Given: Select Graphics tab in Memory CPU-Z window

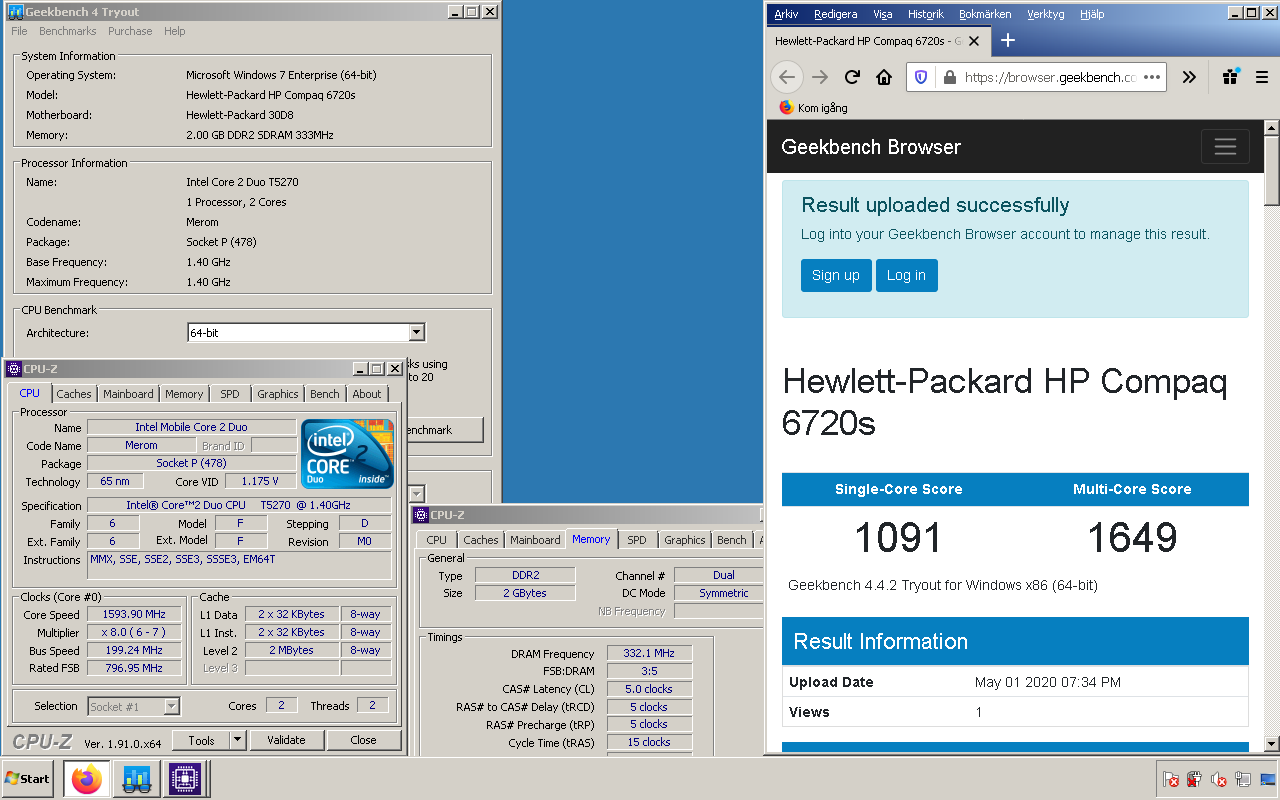Looking at the screenshot, I should 685,540.
